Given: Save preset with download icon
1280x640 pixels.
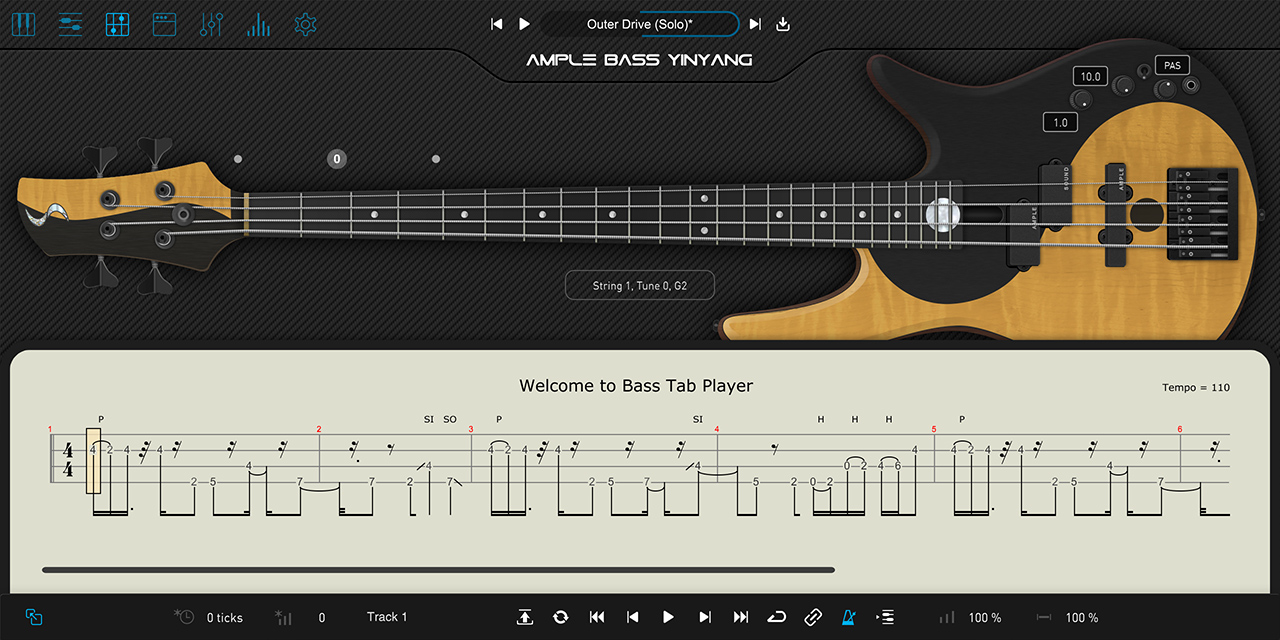Looking at the screenshot, I should (783, 24).
